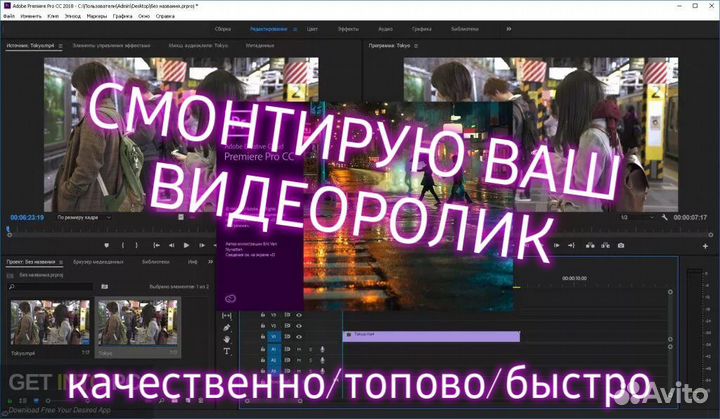Screen dimensions: 720x419
Task: Select the Type tool
Action: (x=227, y=351)
